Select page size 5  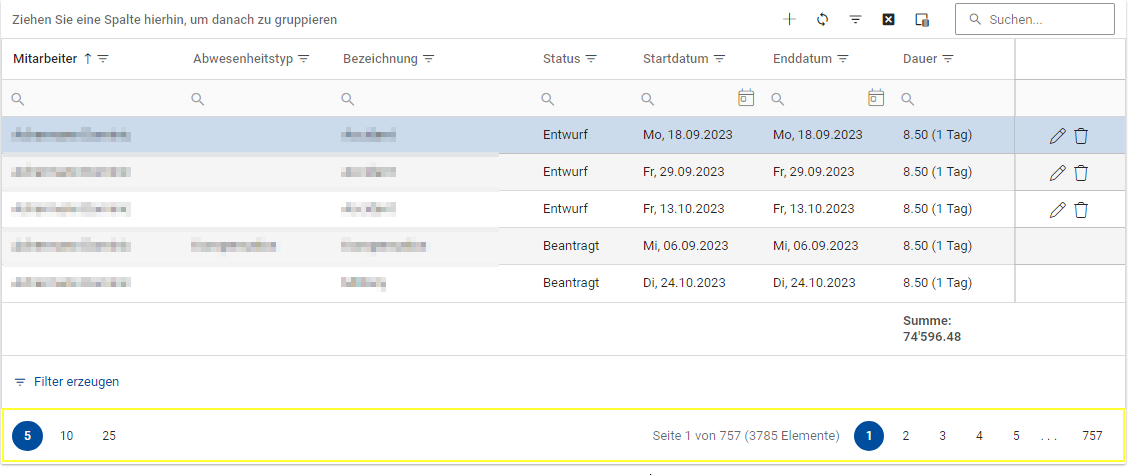[27, 436]
